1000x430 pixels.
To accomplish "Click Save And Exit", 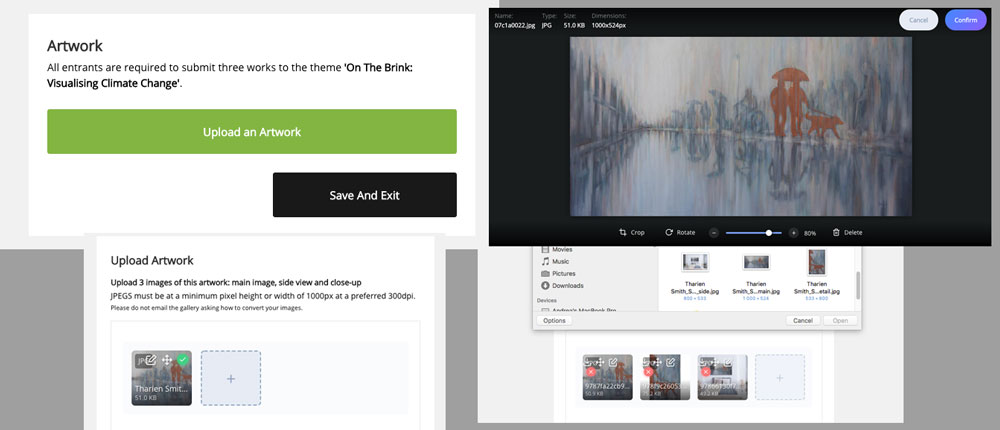I will coord(365,195).
